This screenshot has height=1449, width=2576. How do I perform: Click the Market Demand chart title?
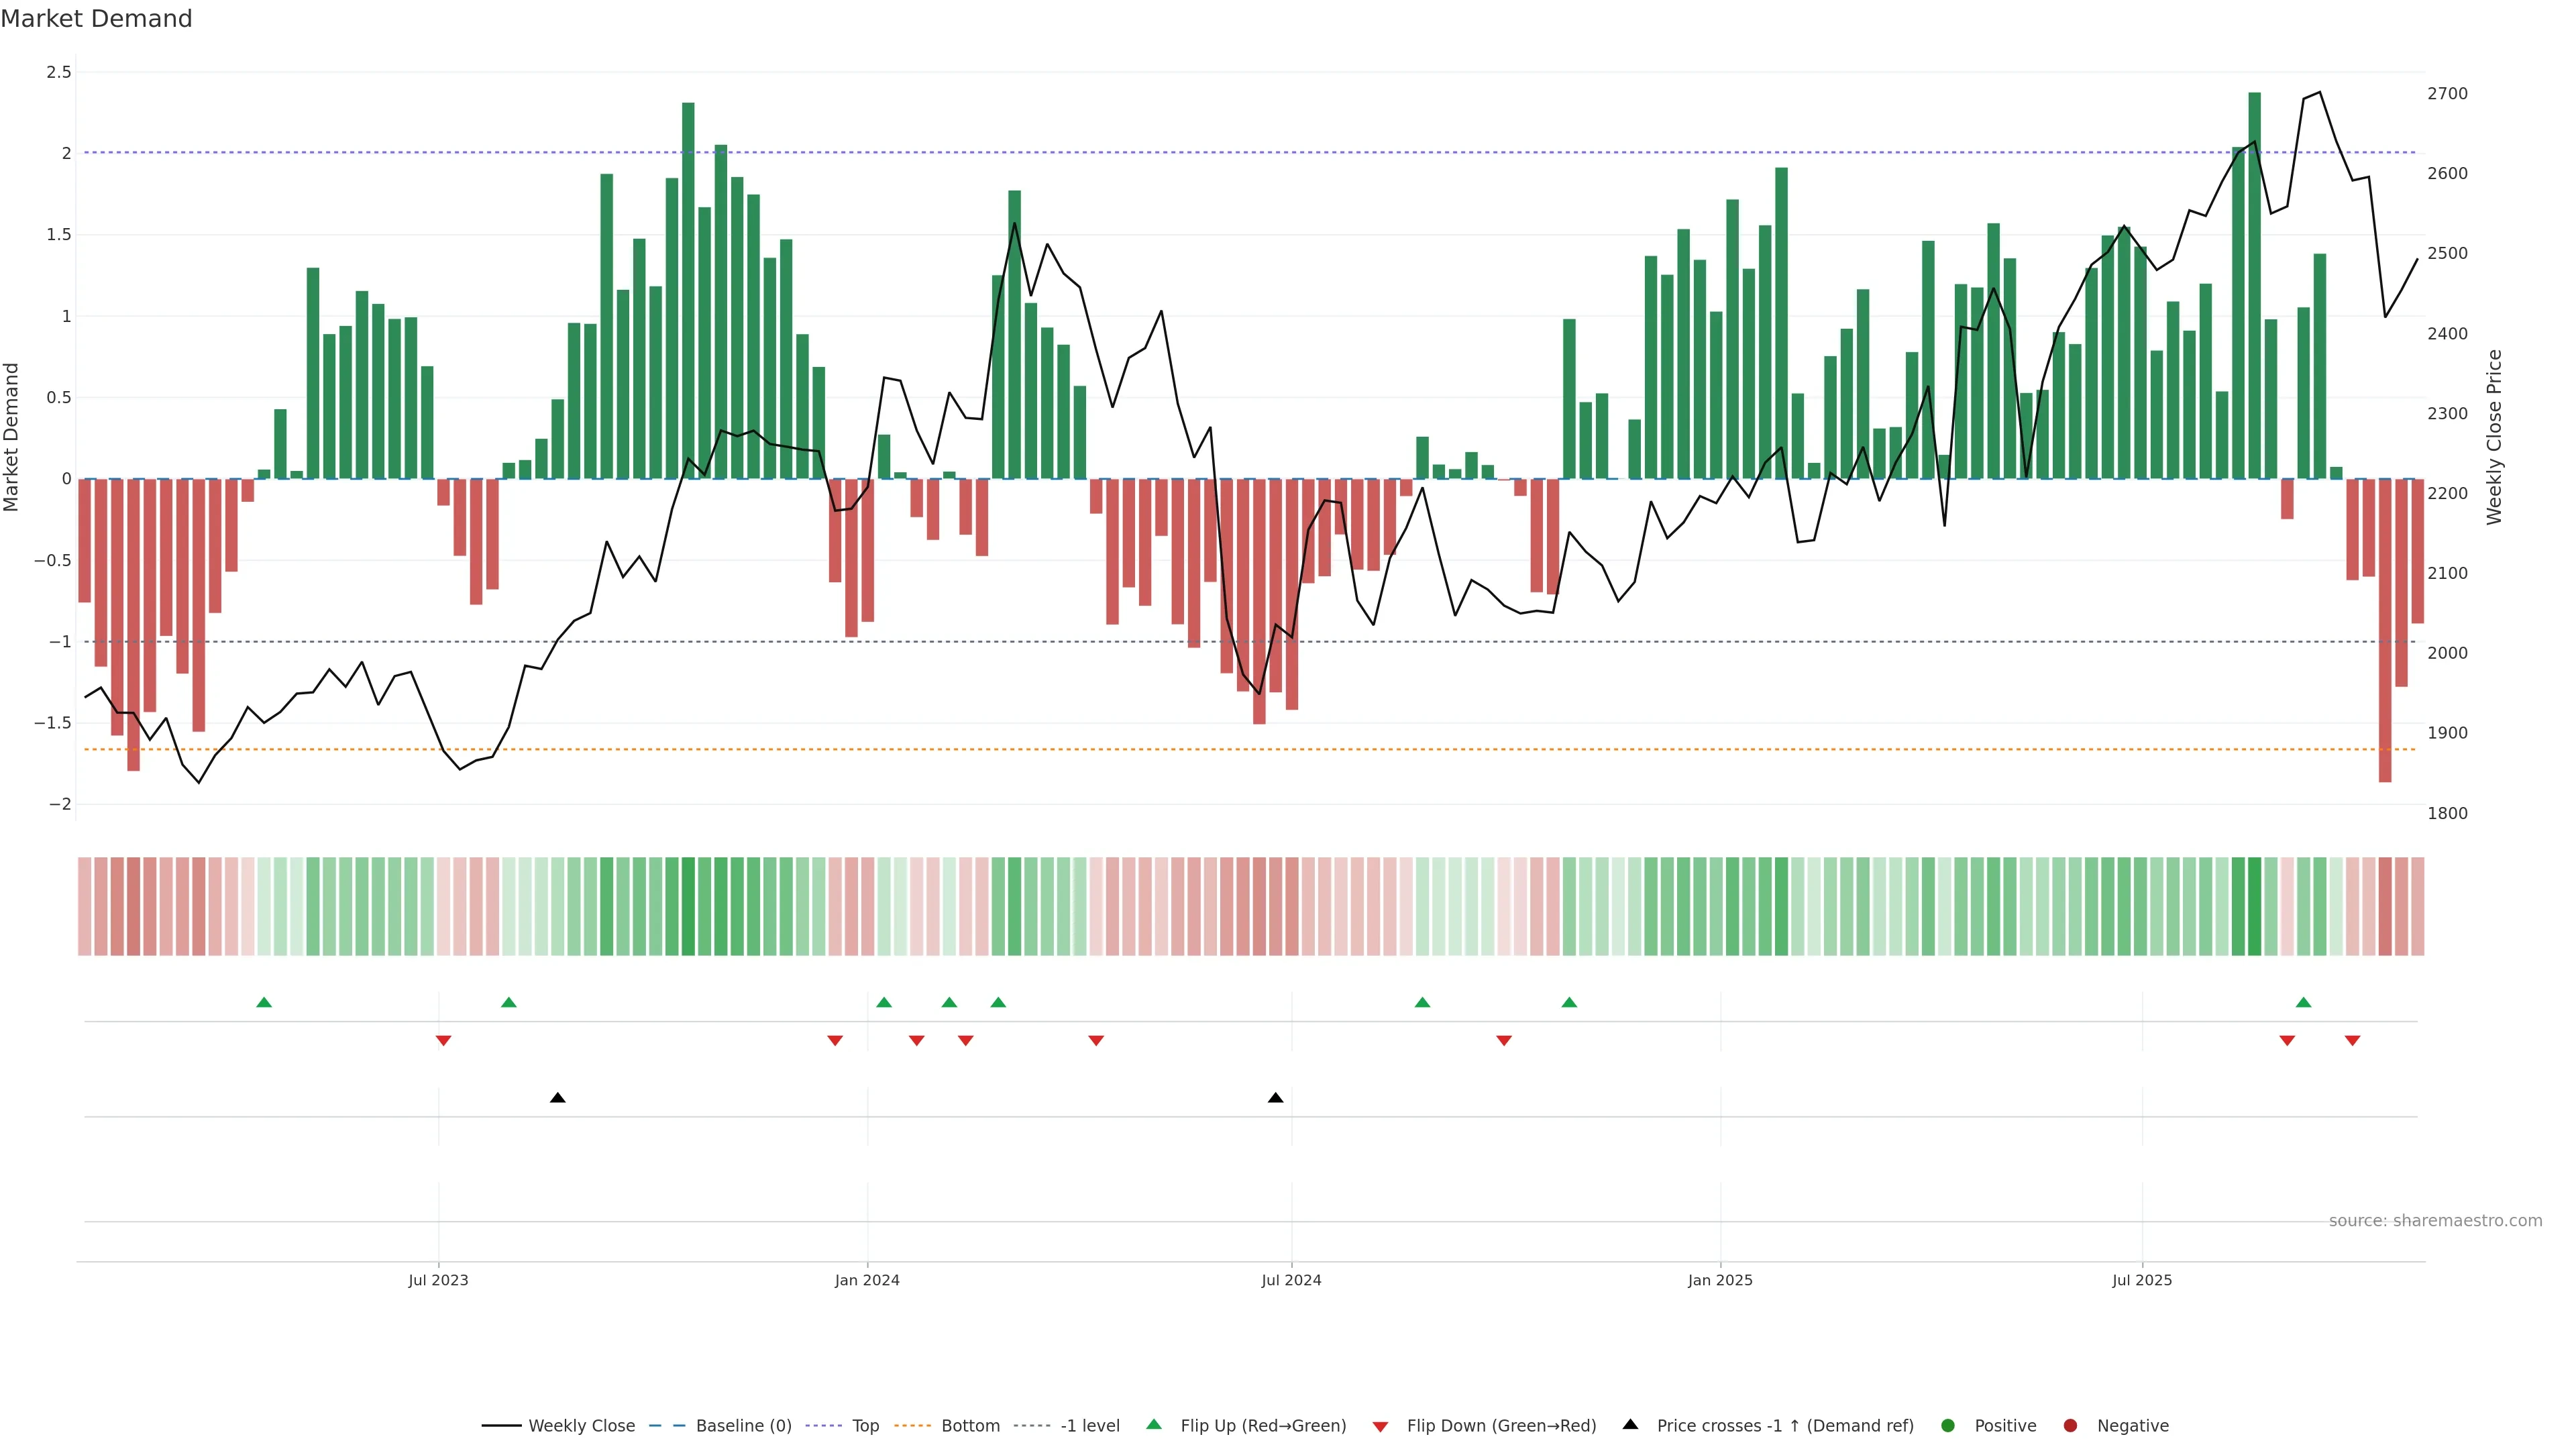click(x=96, y=19)
